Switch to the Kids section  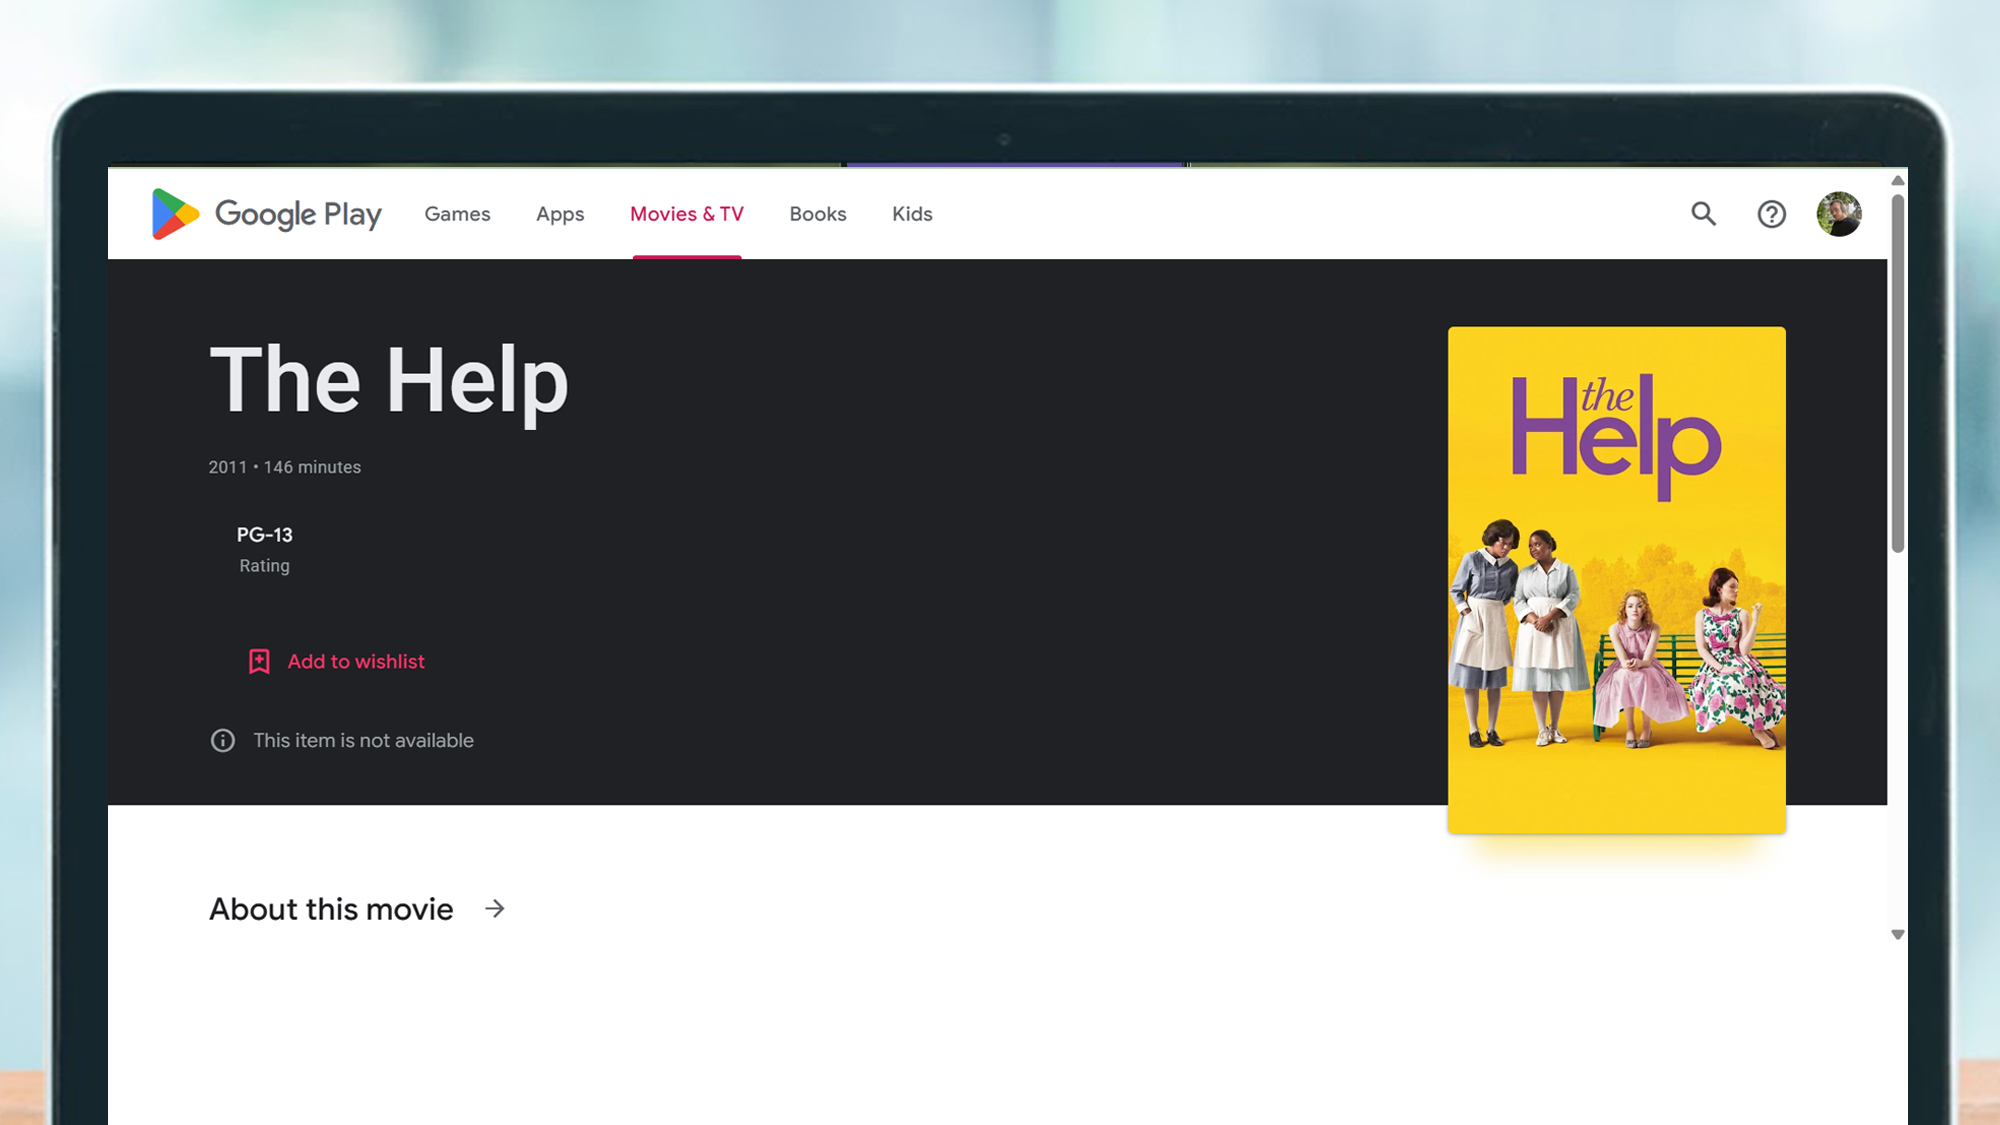pos(911,214)
